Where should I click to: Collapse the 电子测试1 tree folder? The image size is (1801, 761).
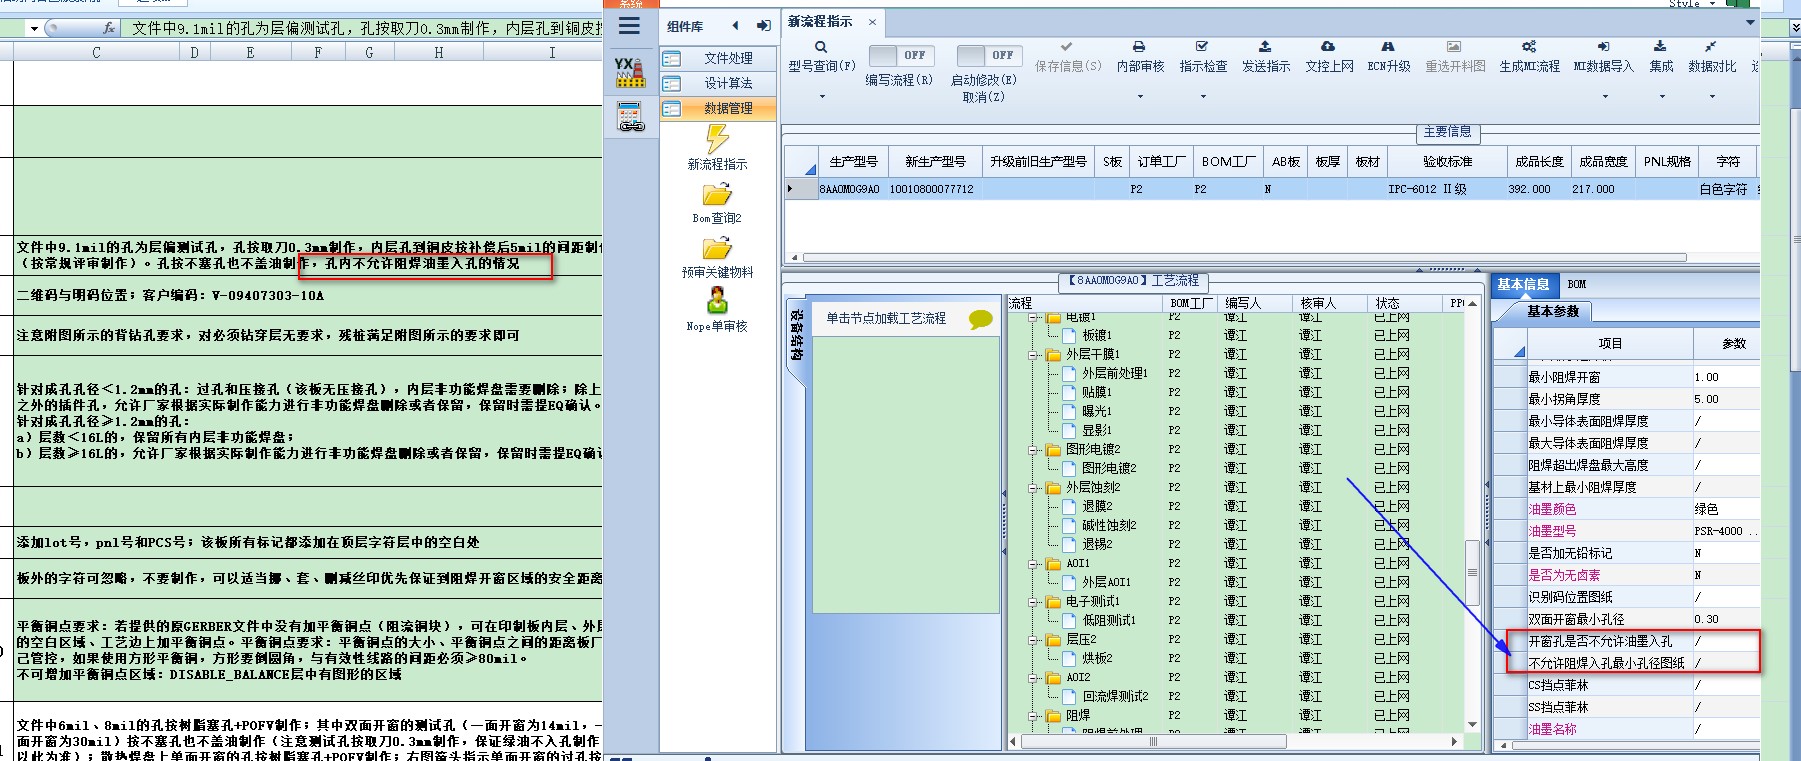click(1034, 601)
